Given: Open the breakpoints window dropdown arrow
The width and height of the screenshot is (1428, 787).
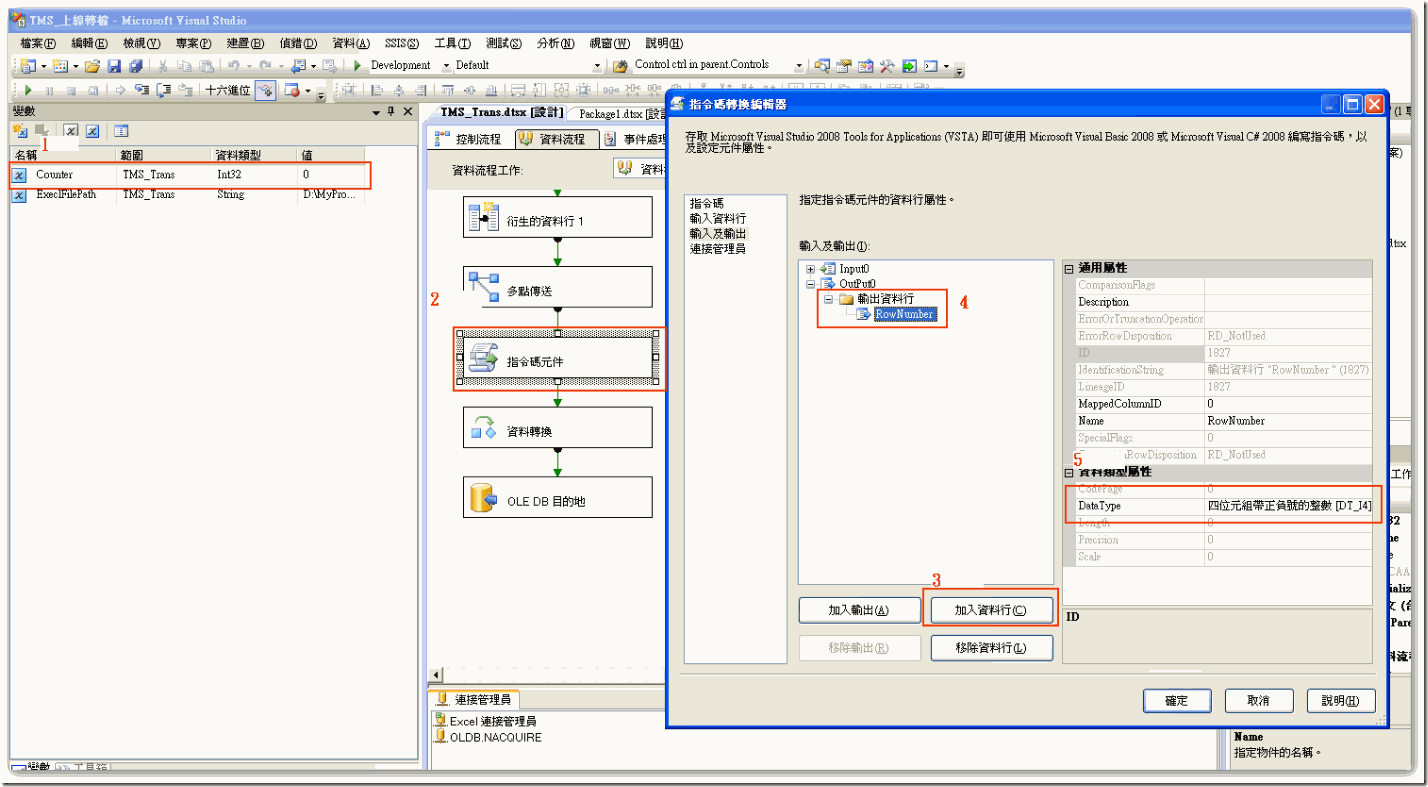Looking at the screenshot, I should click(307, 90).
